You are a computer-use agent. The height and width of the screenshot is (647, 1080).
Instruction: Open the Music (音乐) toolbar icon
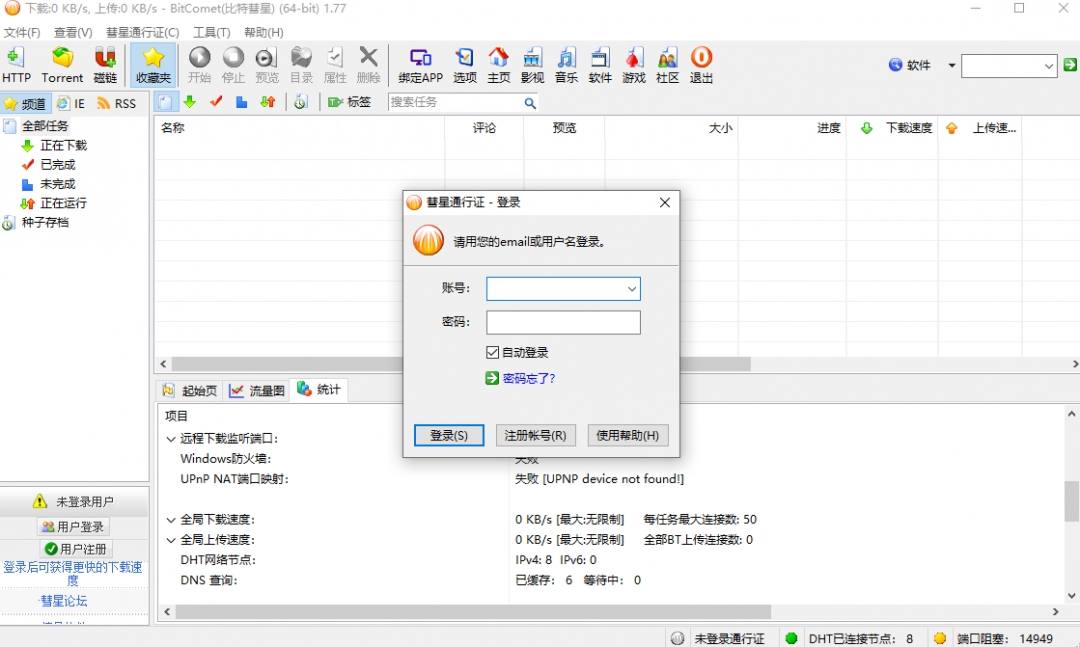tap(566, 65)
